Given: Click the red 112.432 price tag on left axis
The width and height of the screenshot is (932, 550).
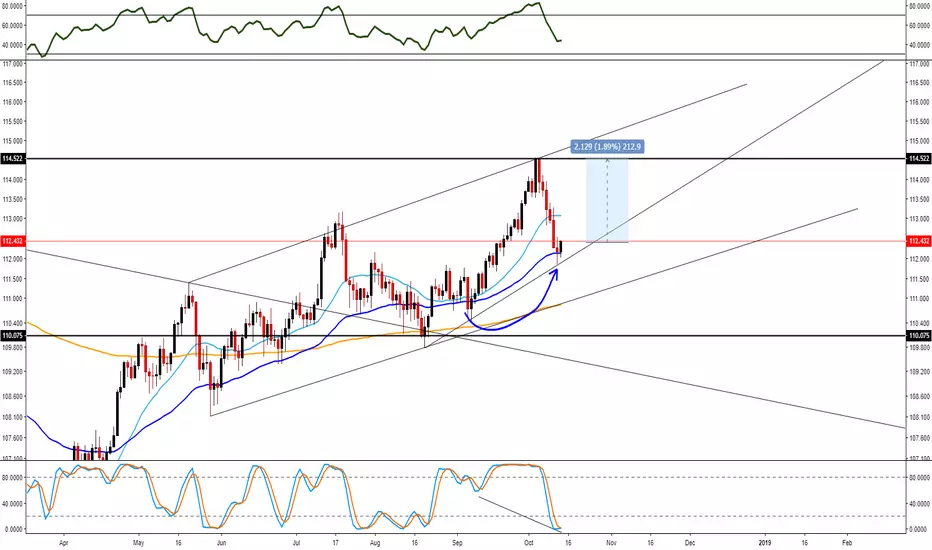Looking at the screenshot, I should coord(12,241).
